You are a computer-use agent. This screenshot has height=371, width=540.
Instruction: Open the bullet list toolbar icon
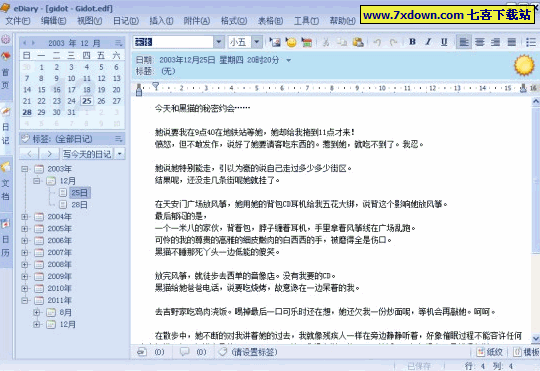(x=531, y=42)
